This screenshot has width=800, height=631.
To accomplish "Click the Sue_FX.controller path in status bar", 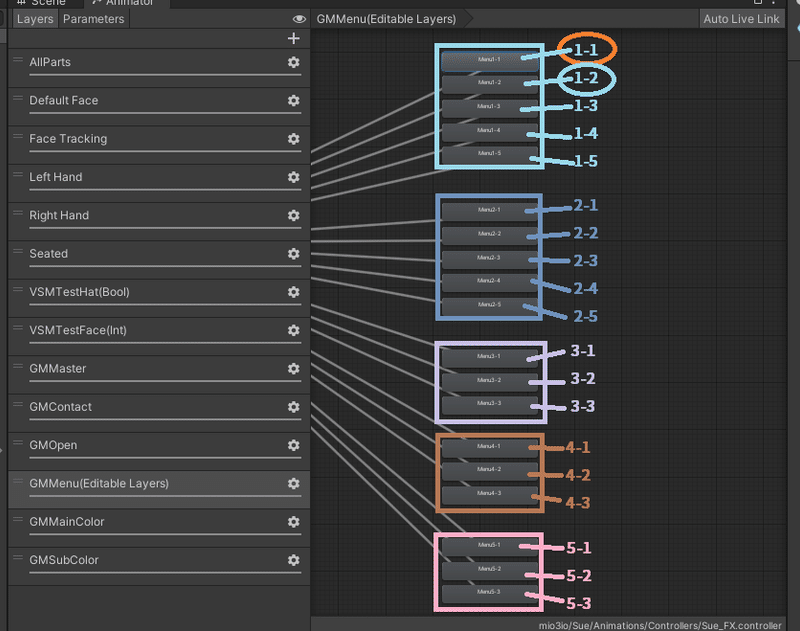I will [x=660, y=625].
